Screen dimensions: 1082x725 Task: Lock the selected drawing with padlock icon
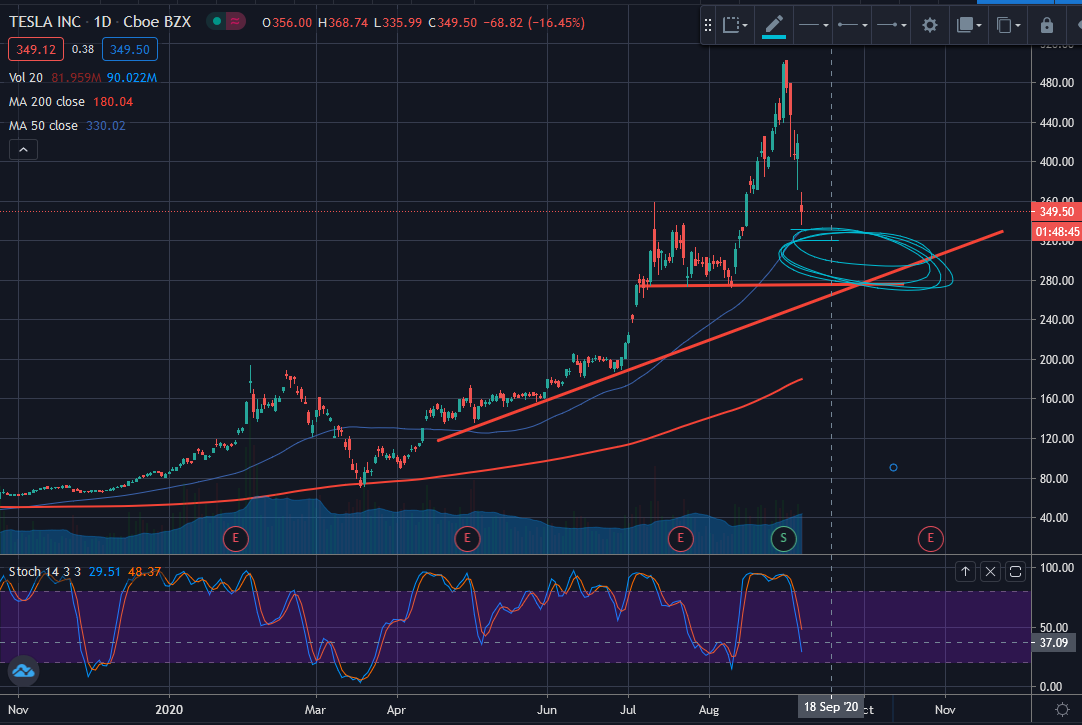point(1047,25)
